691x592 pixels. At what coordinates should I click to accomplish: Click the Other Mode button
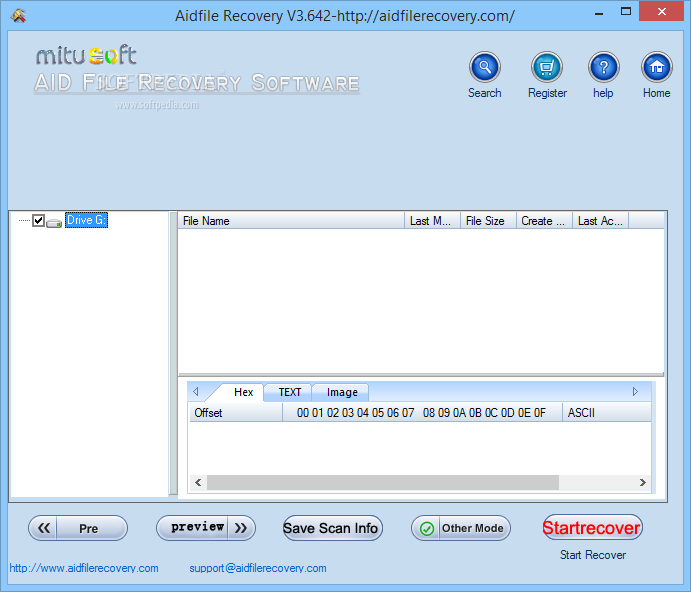(x=461, y=528)
